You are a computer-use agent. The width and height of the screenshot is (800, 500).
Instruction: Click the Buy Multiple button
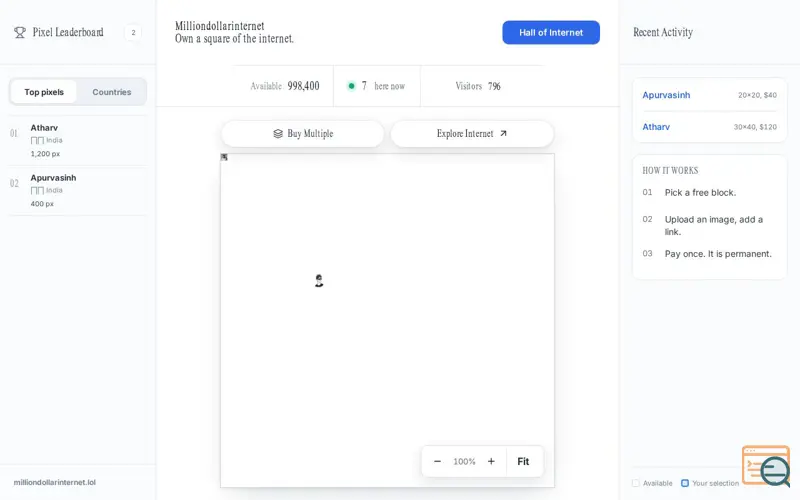coord(303,134)
